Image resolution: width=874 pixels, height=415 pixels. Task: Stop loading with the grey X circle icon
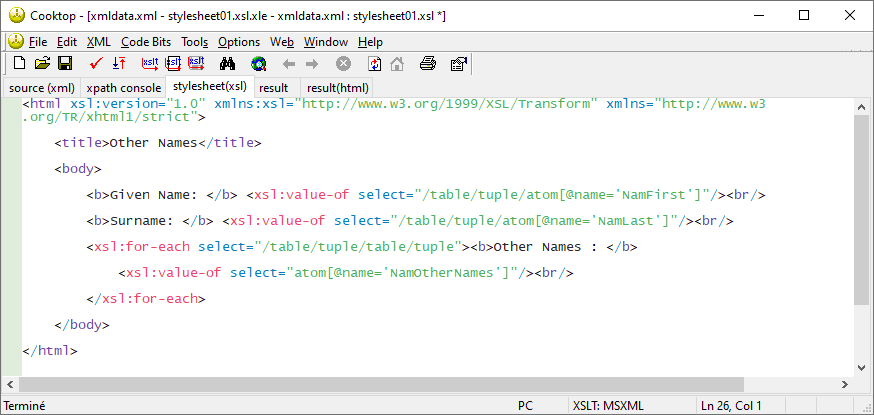pos(343,64)
